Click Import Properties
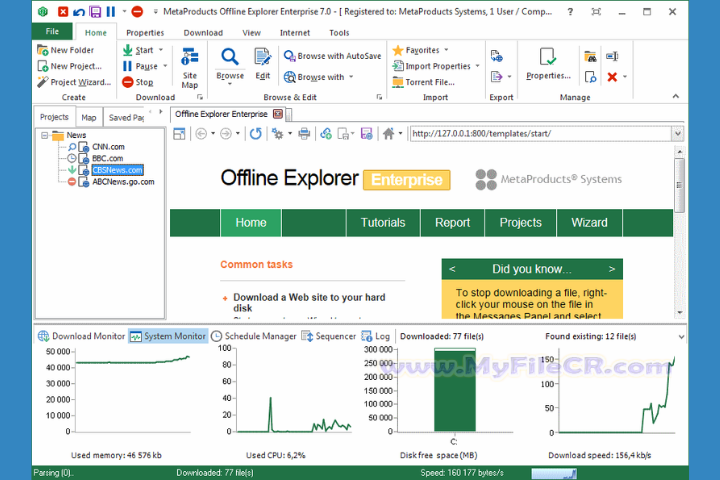Viewport: 720px width, 480px height. tap(432, 66)
